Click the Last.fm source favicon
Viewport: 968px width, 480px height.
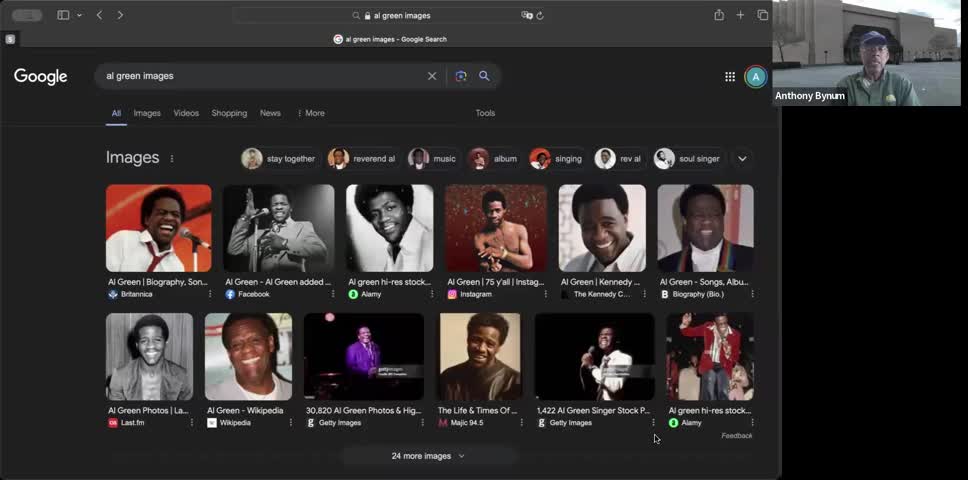[113, 423]
